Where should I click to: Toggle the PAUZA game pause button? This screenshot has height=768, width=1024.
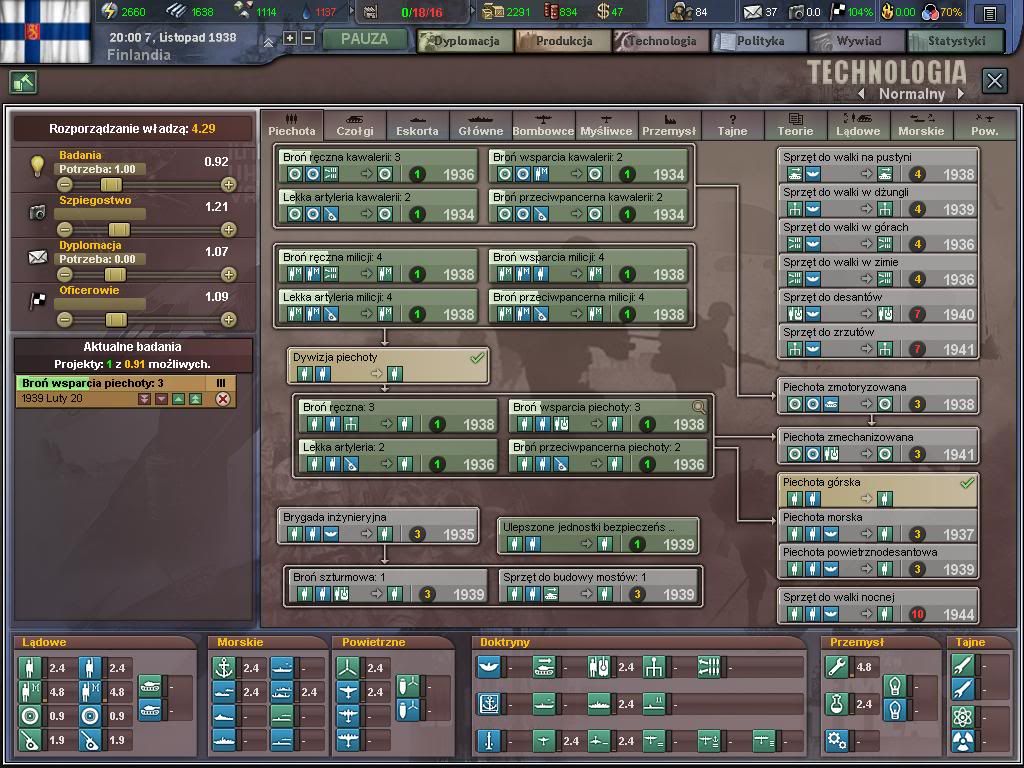[364, 39]
